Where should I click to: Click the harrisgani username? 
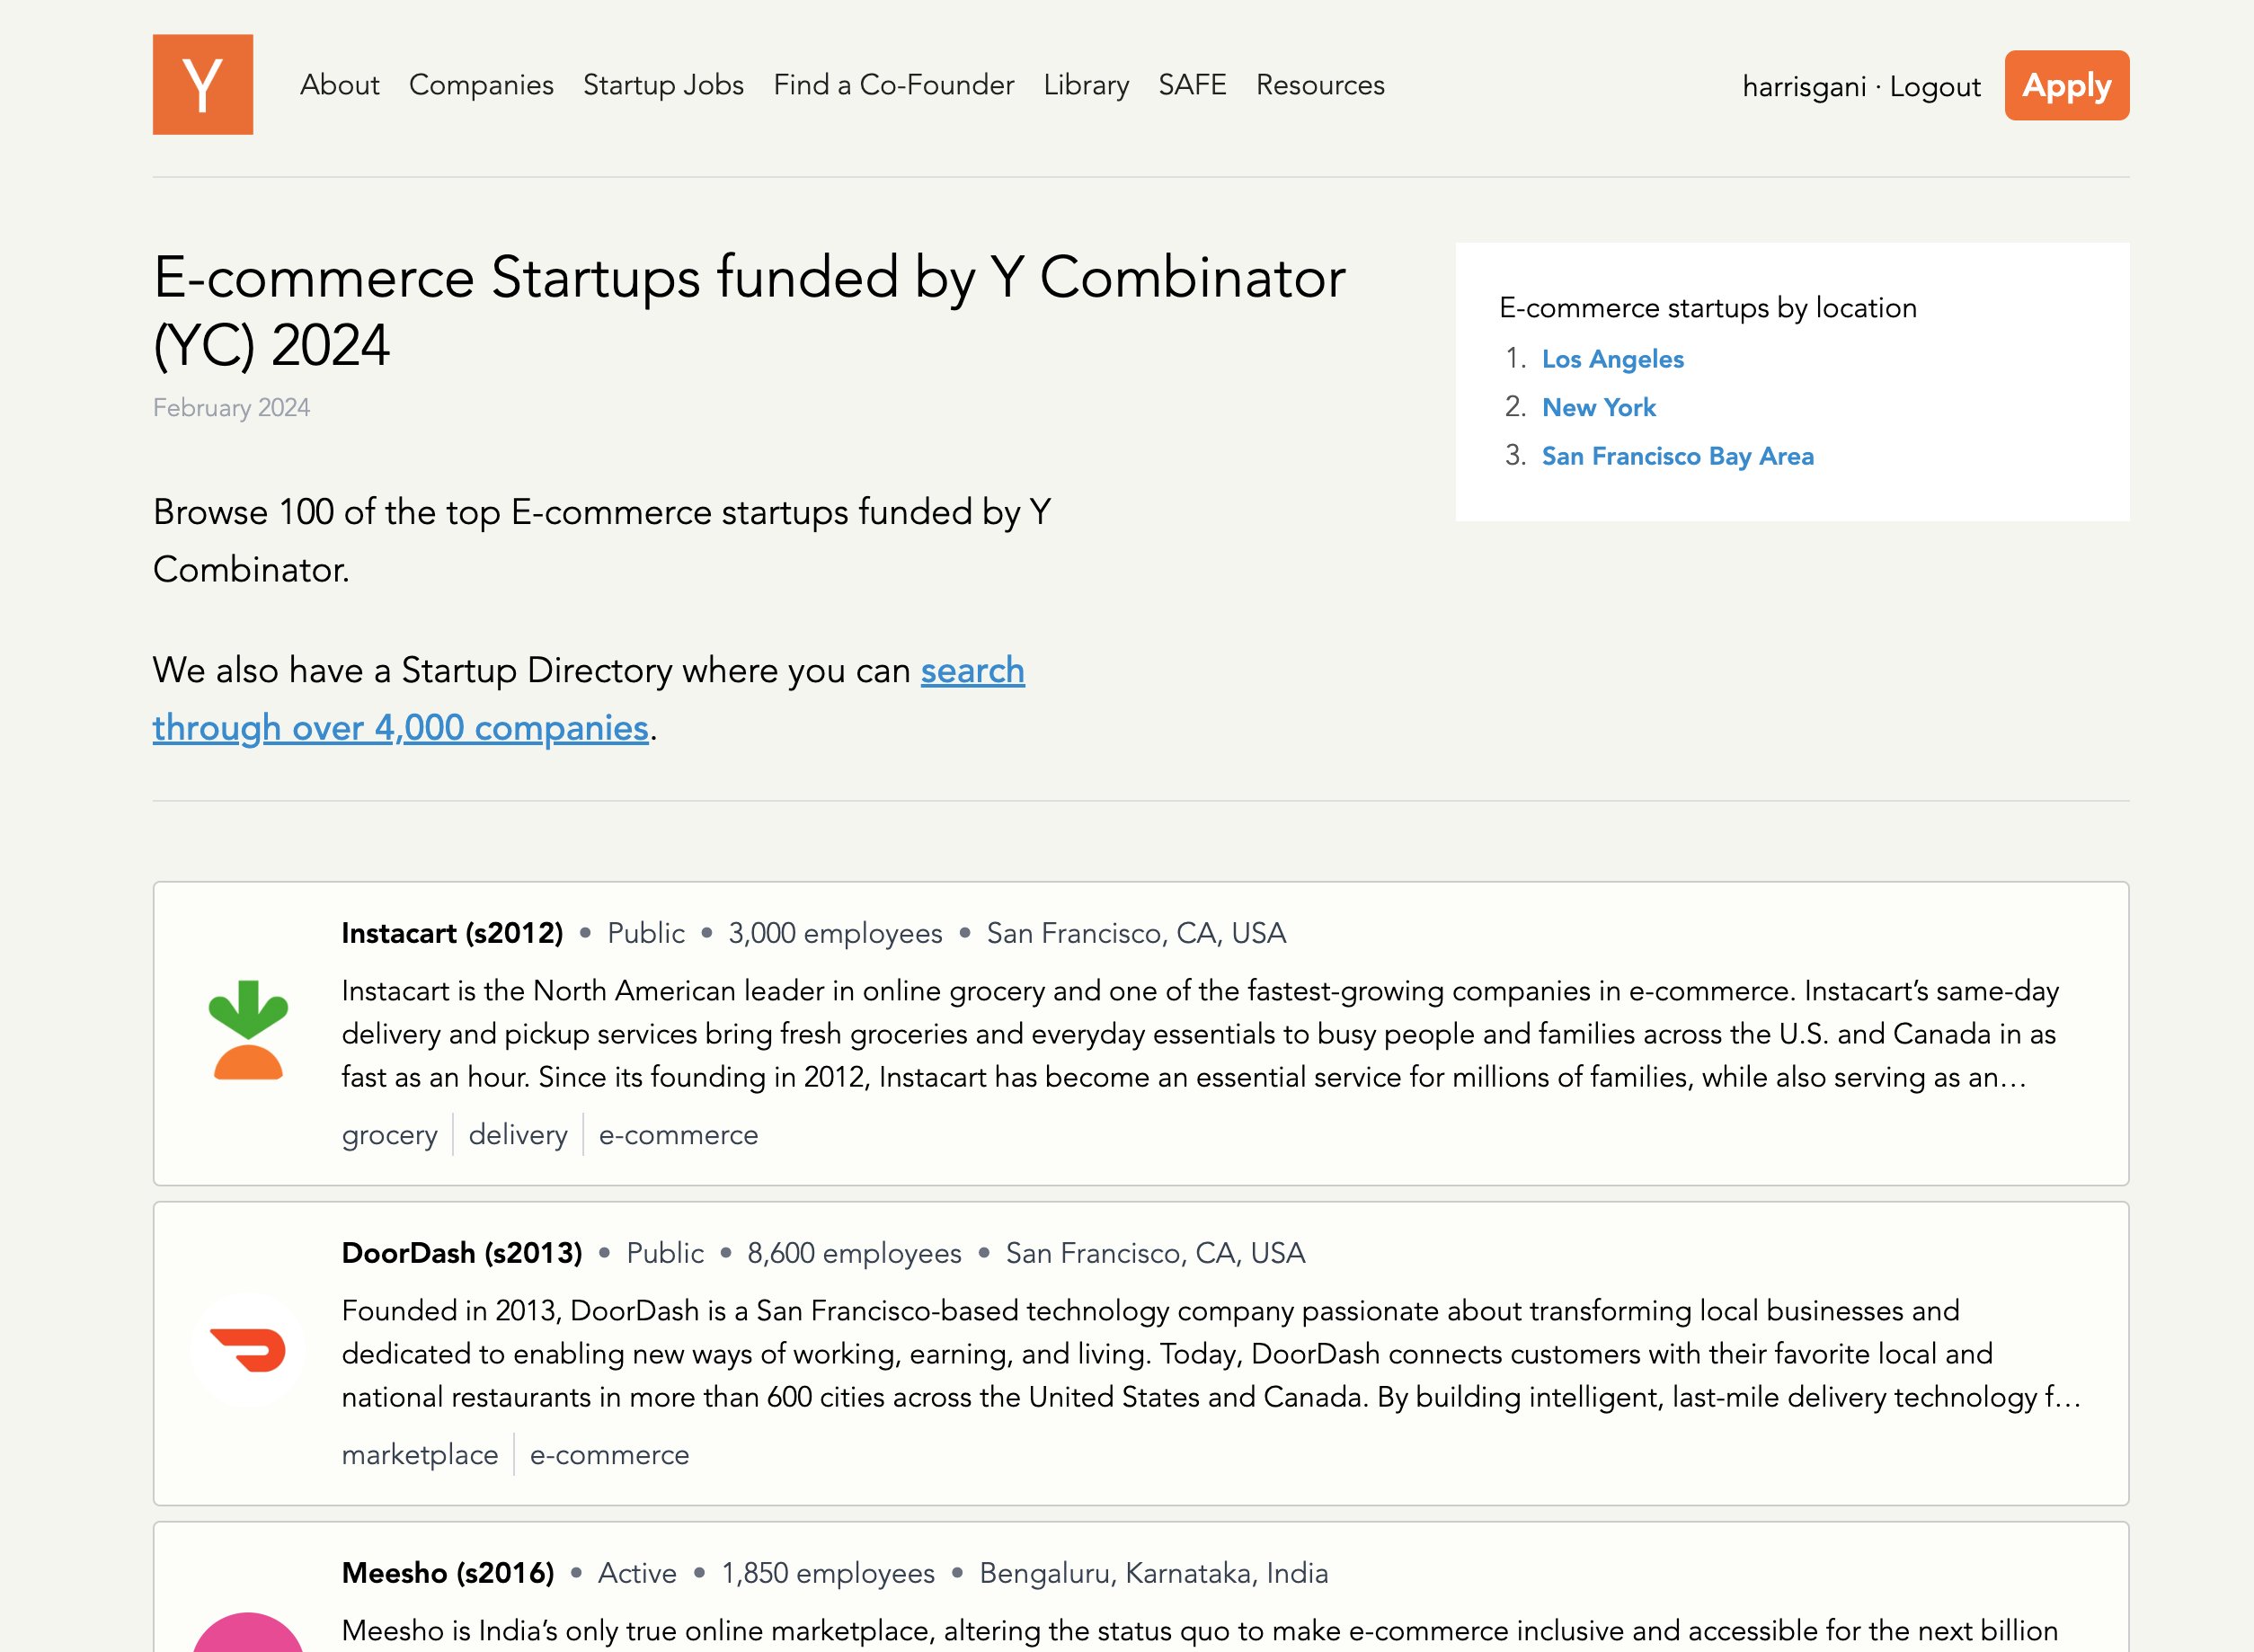(x=1803, y=87)
